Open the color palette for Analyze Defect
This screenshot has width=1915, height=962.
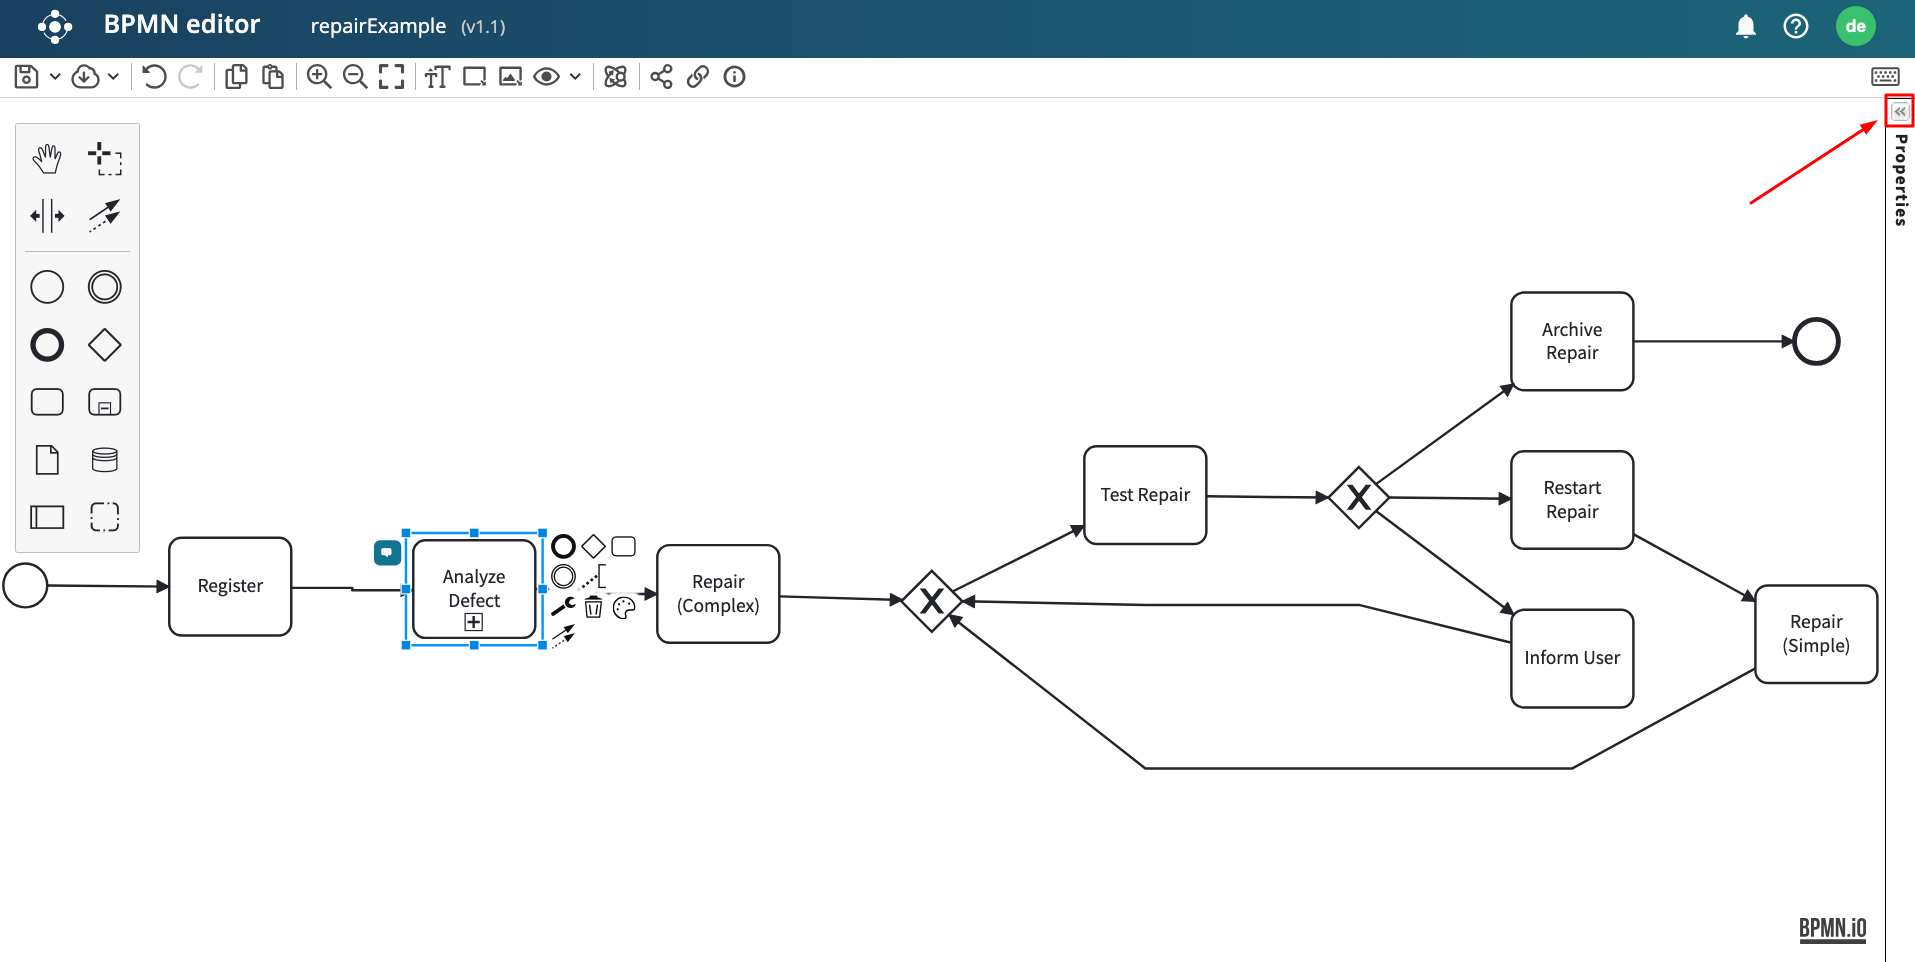click(624, 608)
